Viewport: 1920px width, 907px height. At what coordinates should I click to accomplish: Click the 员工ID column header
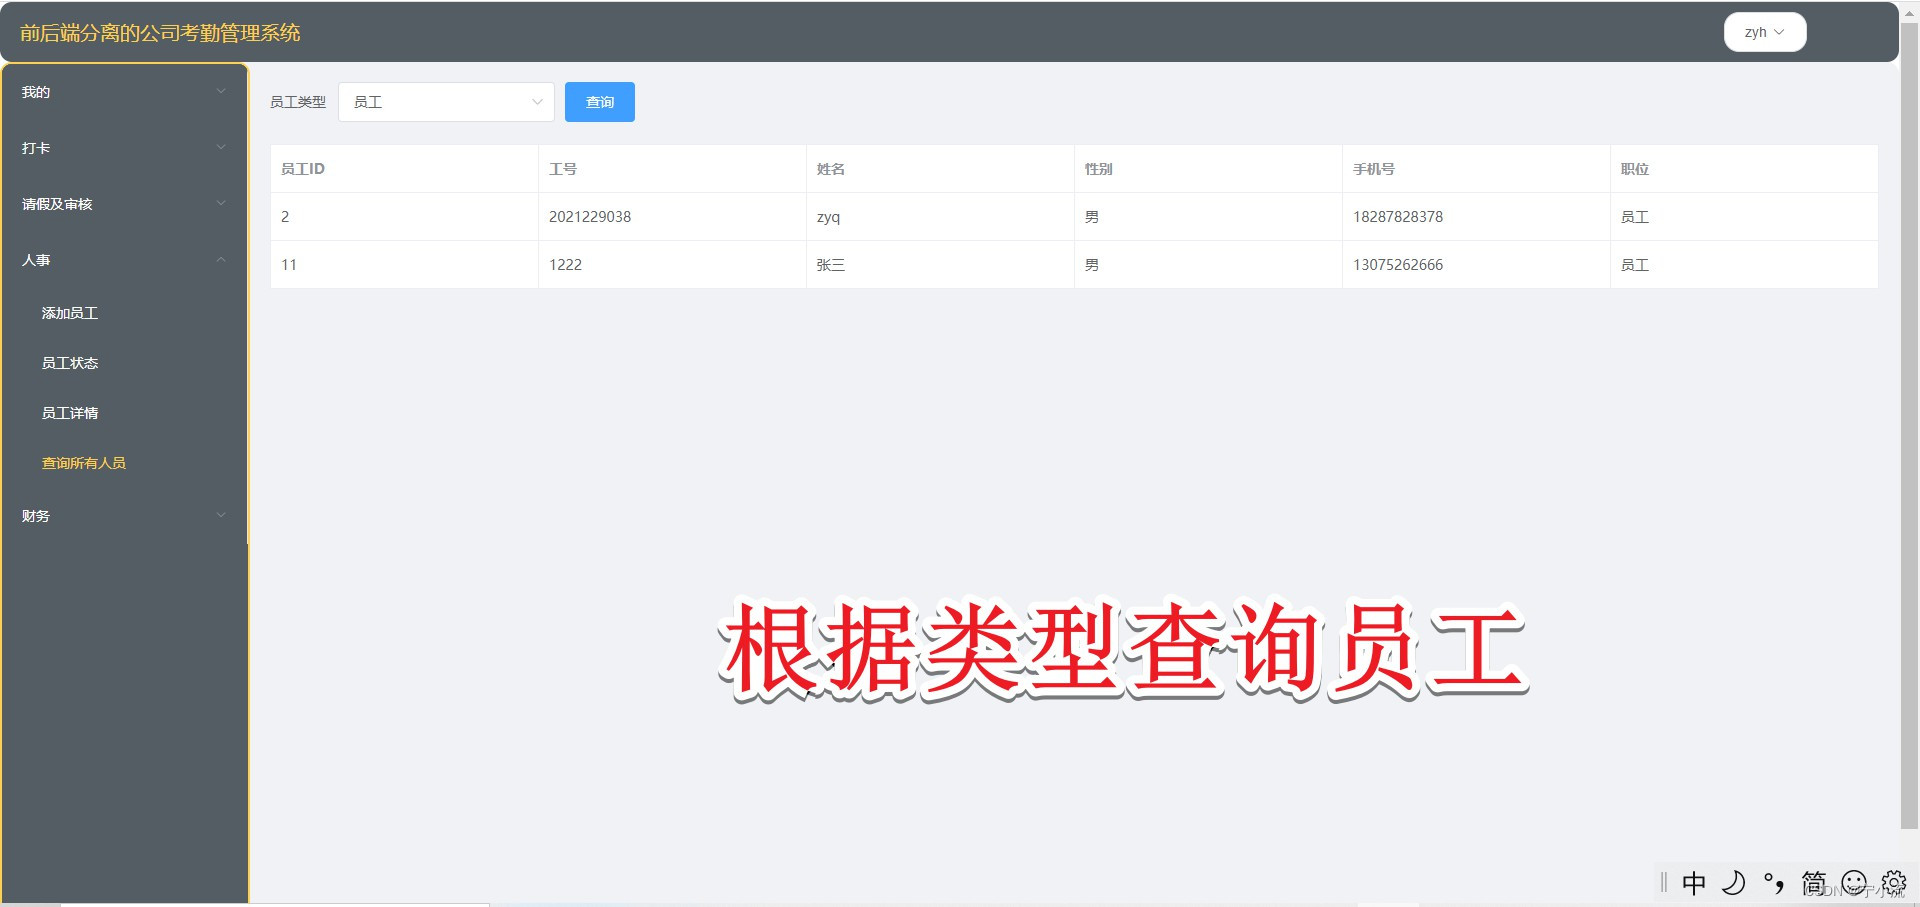(404, 169)
